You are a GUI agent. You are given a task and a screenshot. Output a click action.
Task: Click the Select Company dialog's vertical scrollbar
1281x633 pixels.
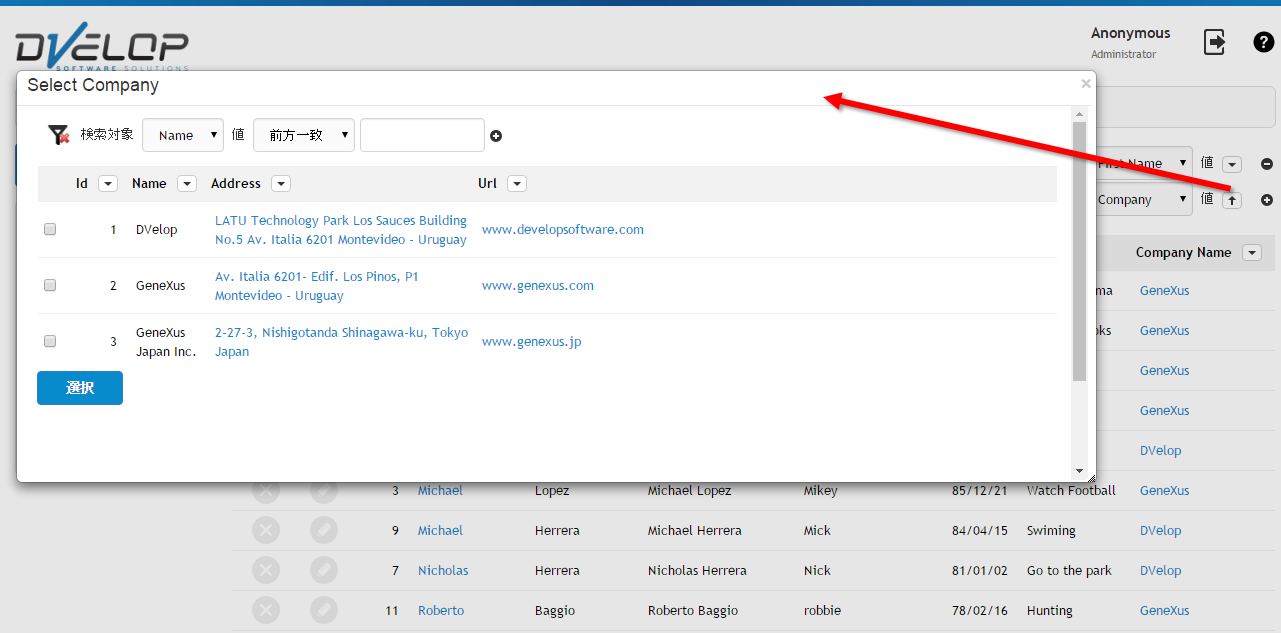1079,250
